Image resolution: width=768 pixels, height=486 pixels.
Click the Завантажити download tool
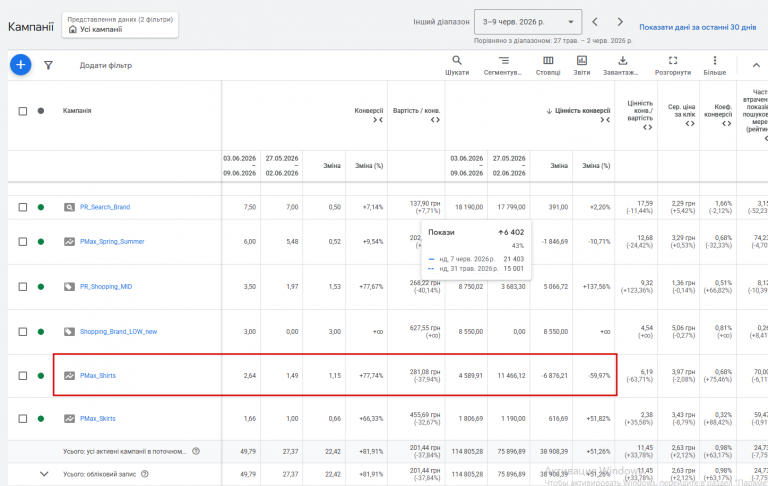pyautogui.click(x=621, y=65)
